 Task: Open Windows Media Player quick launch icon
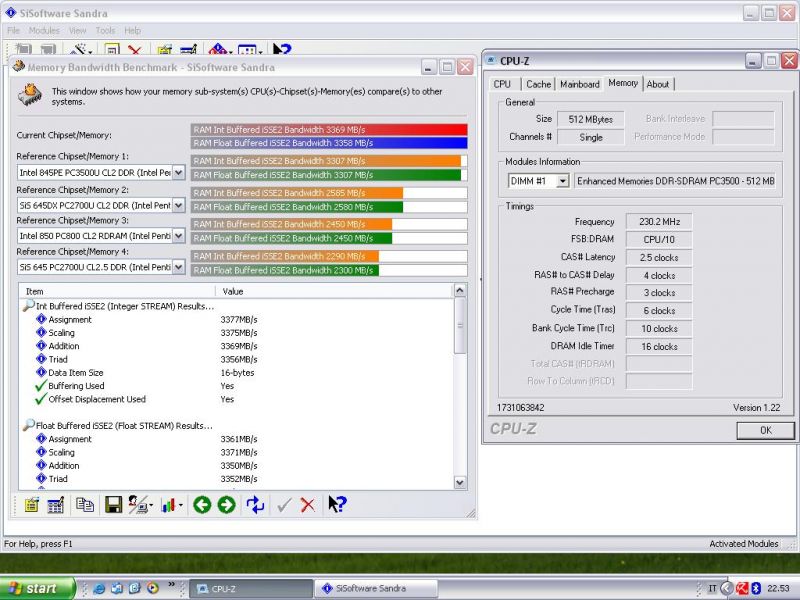[153, 588]
